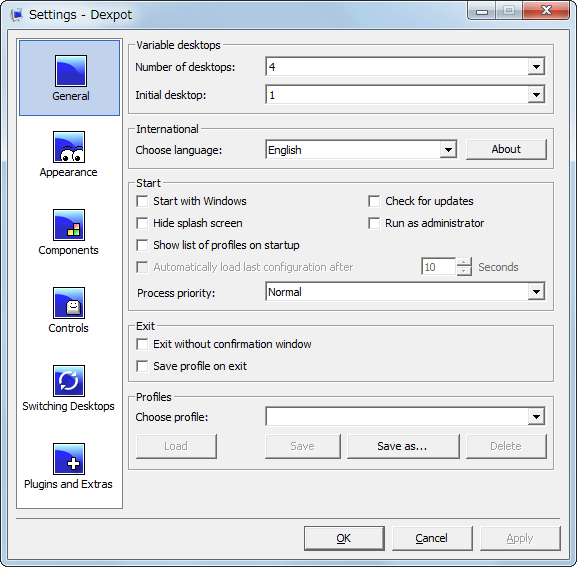
Task: Click the Cancel button
Action: coord(432,538)
